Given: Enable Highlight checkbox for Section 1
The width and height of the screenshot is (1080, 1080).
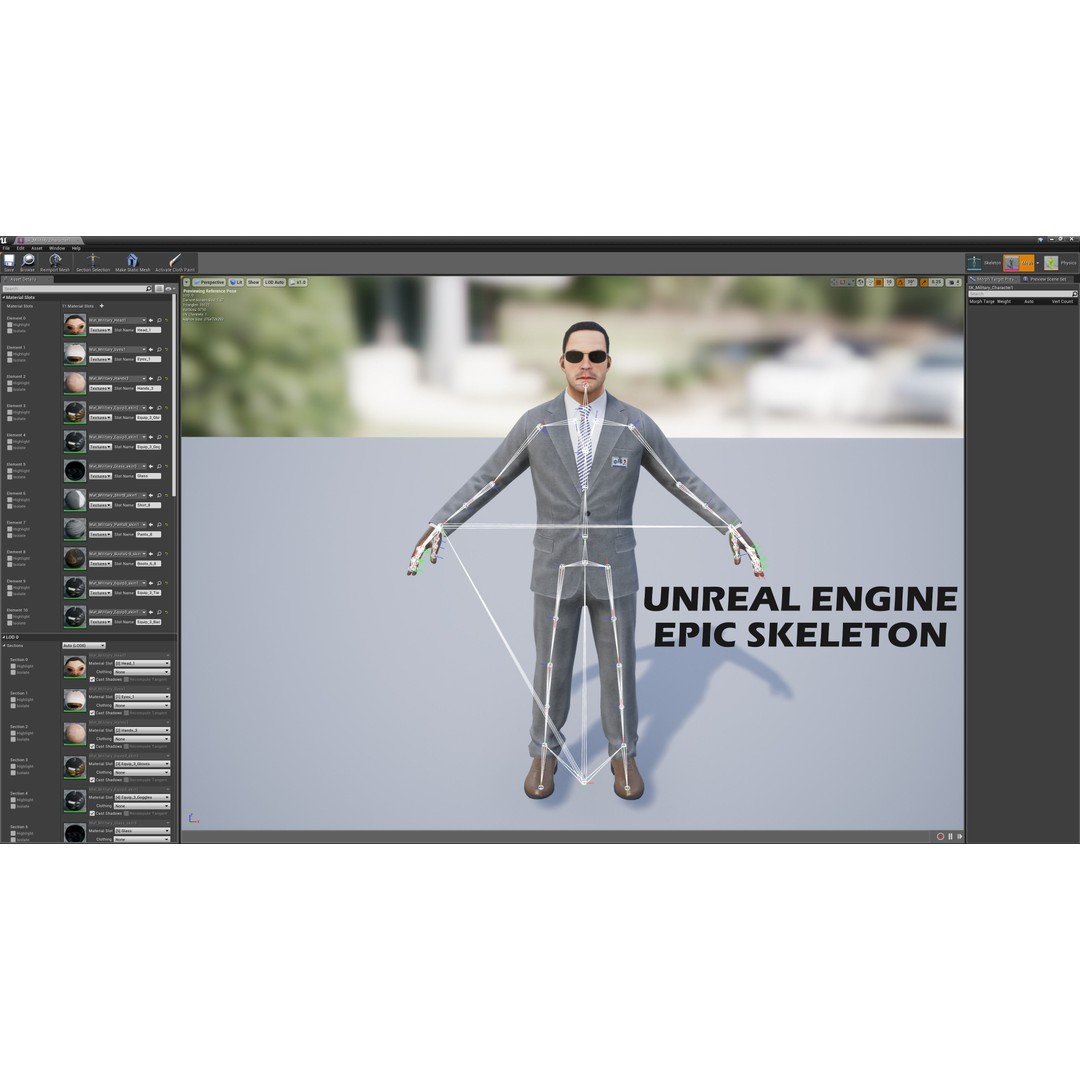Looking at the screenshot, I should click(13, 699).
